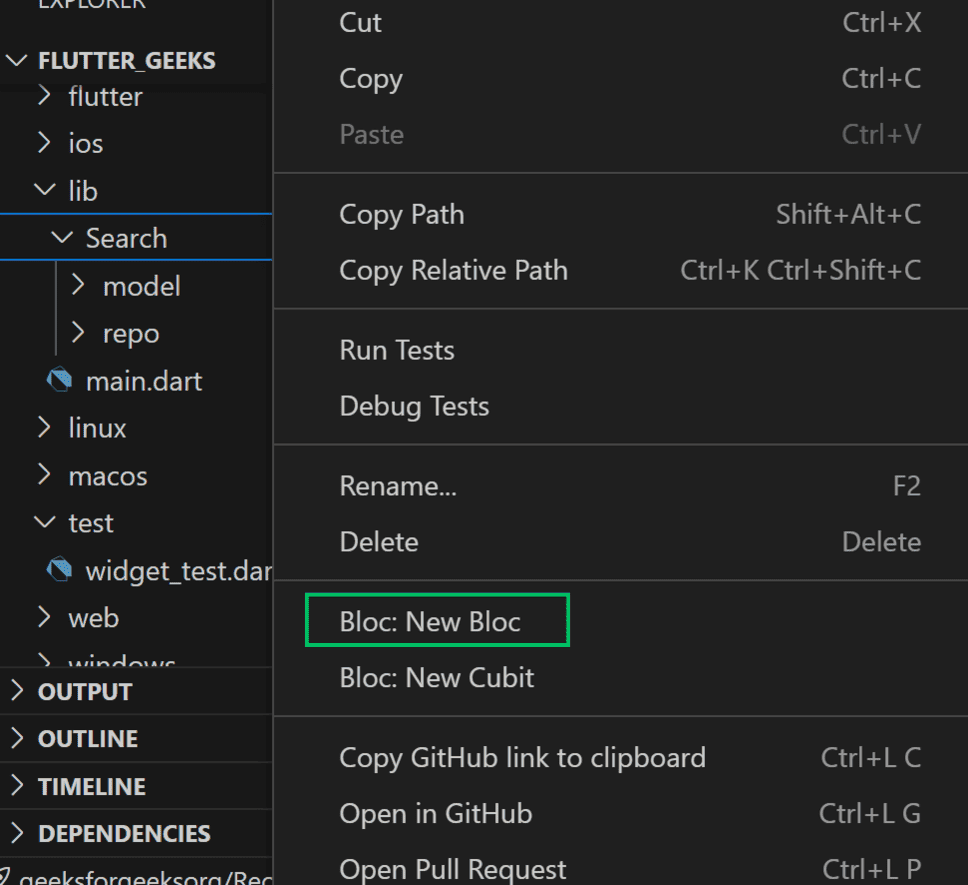Image resolution: width=968 pixels, height=885 pixels.
Task: Choose Copy Relative Path menu item
Action: point(453,270)
